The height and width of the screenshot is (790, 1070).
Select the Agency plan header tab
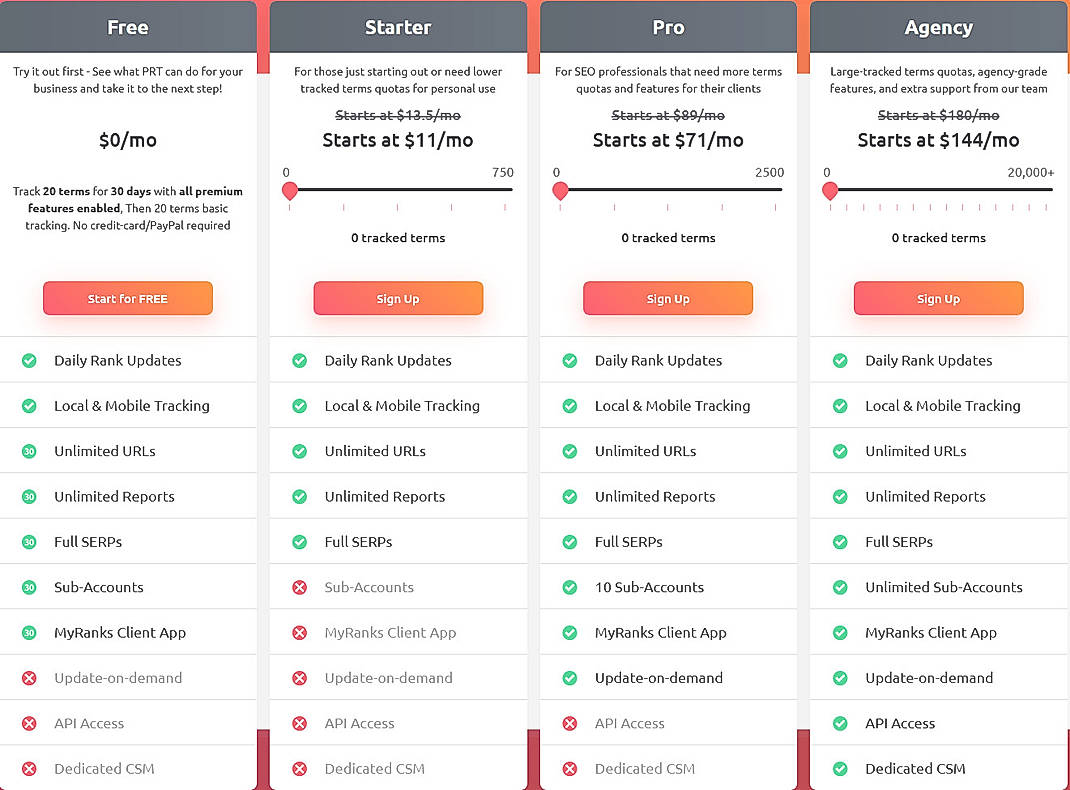pos(938,27)
